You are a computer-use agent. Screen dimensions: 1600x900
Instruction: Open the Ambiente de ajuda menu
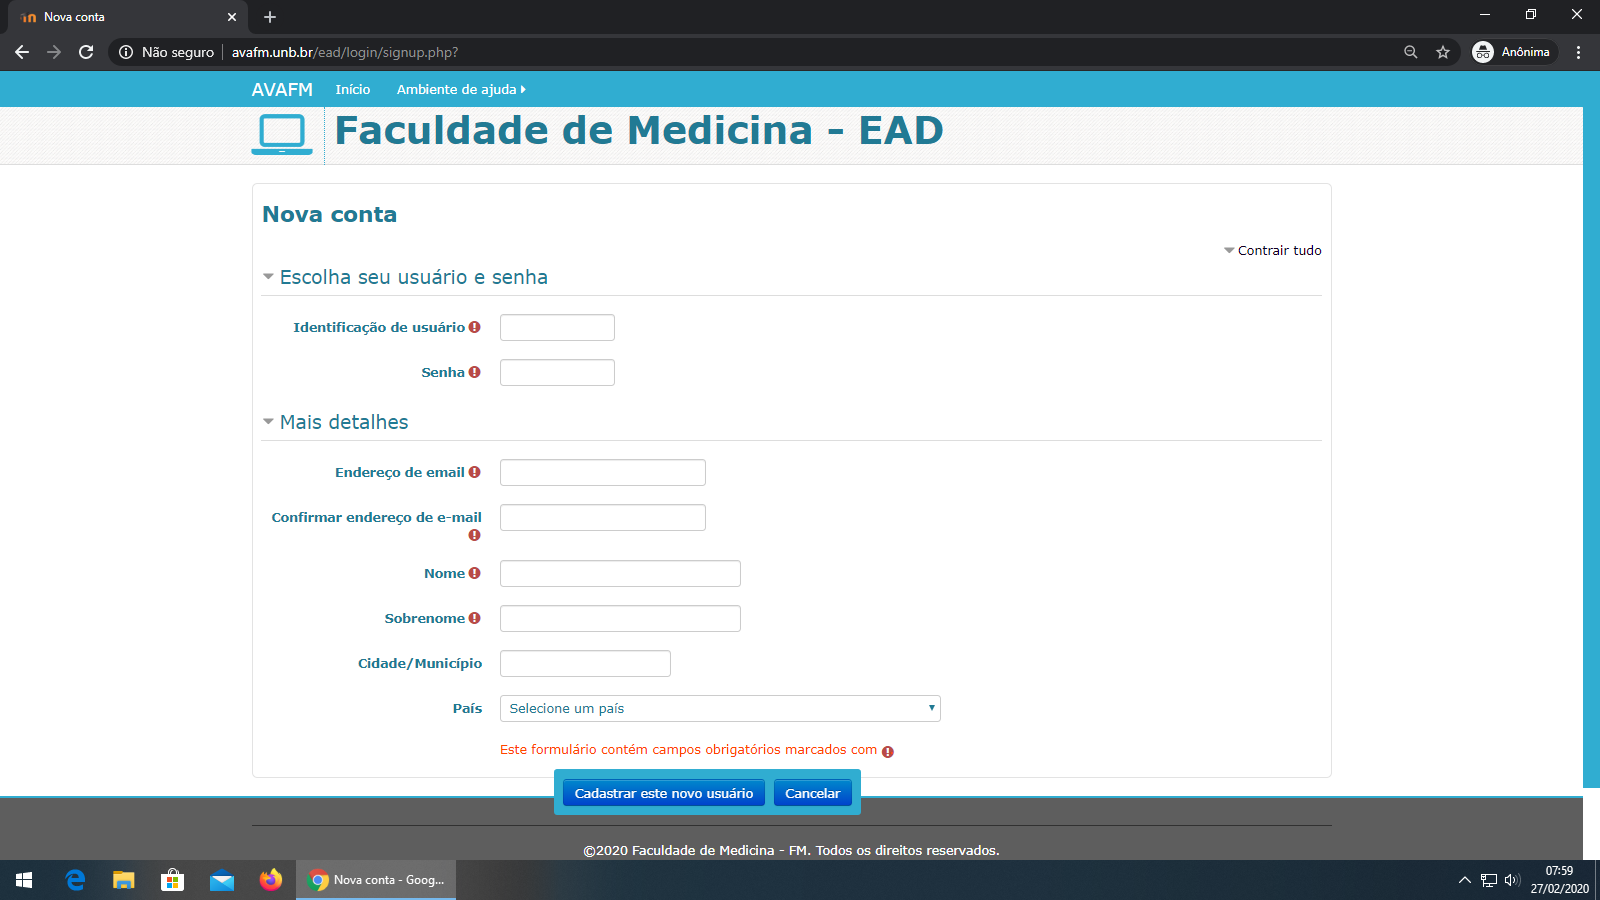(x=460, y=89)
